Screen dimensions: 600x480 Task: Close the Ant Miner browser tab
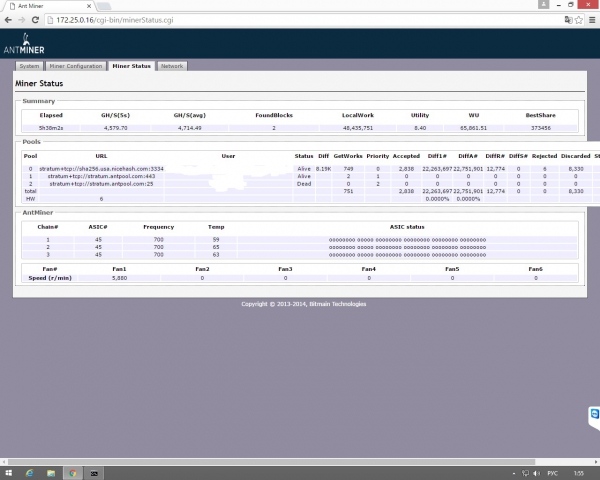[89, 6]
